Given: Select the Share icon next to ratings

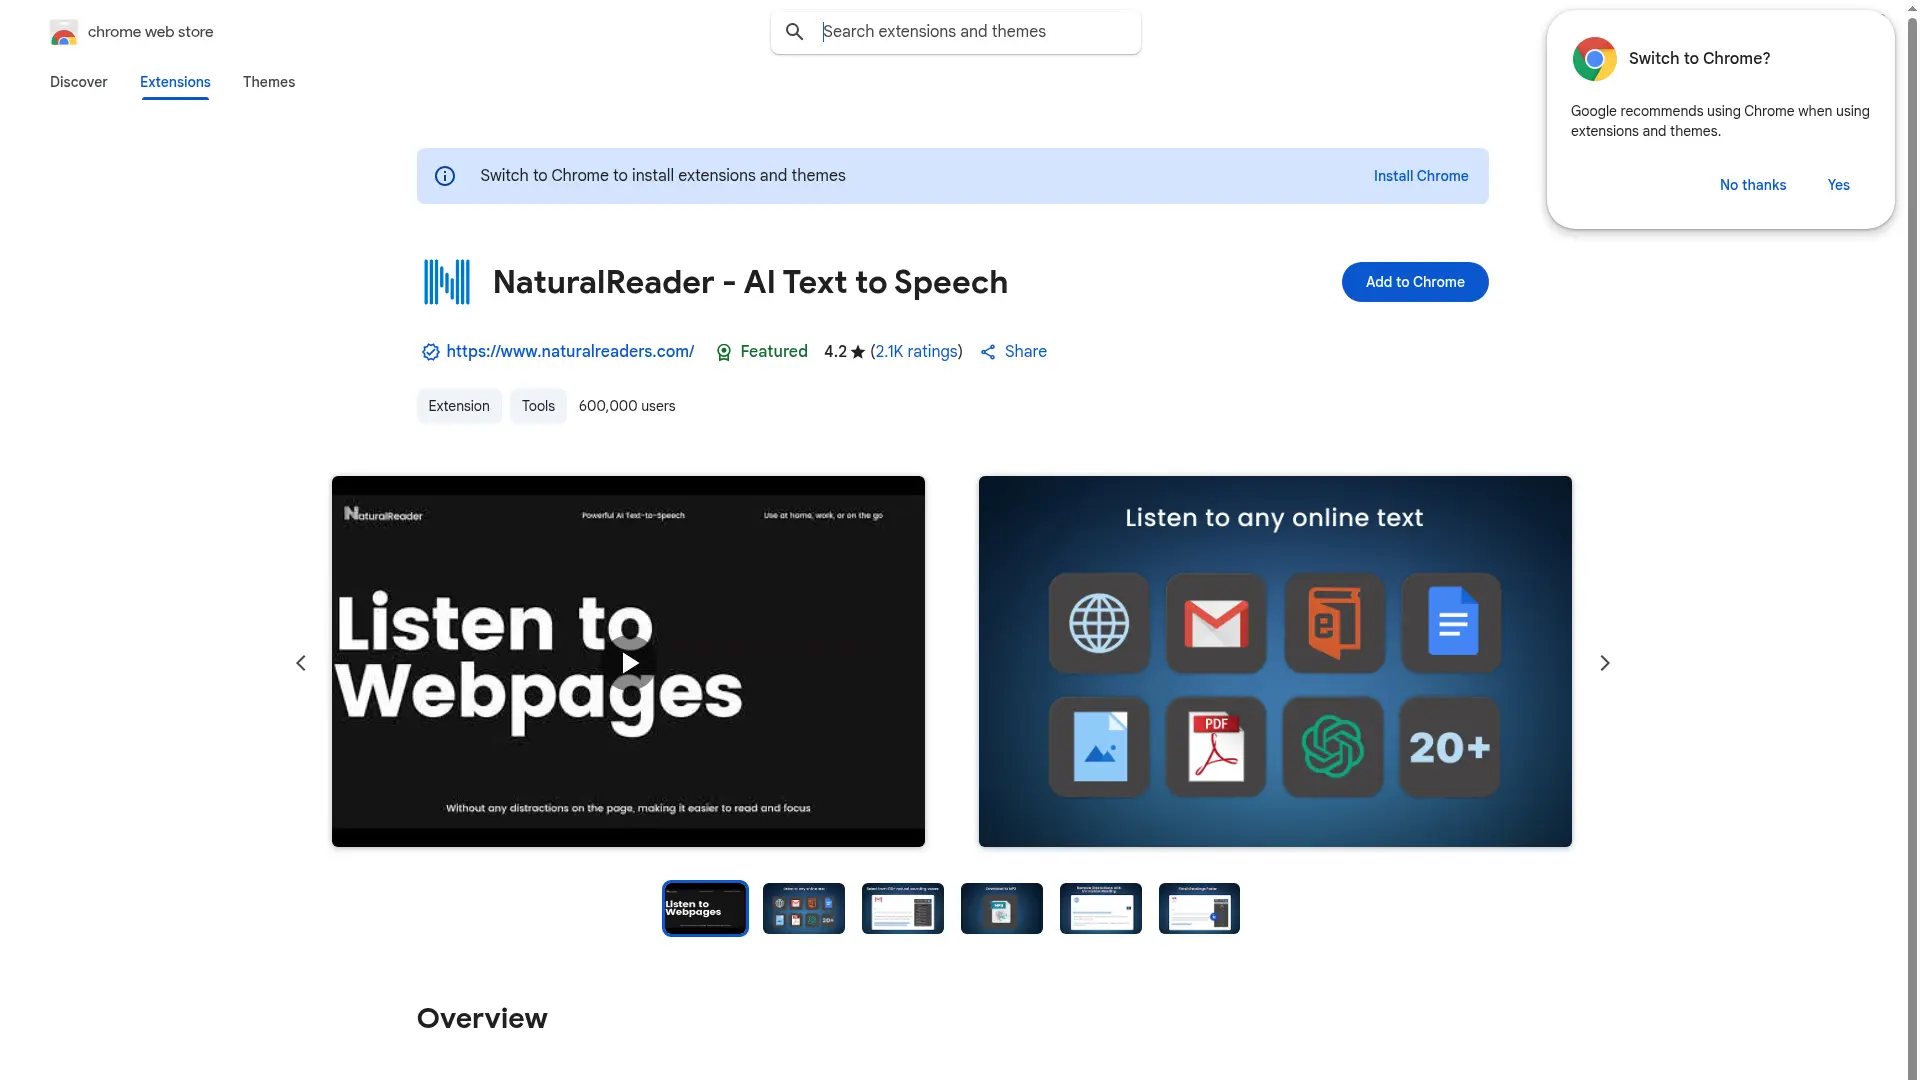Looking at the screenshot, I should [988, 351].
